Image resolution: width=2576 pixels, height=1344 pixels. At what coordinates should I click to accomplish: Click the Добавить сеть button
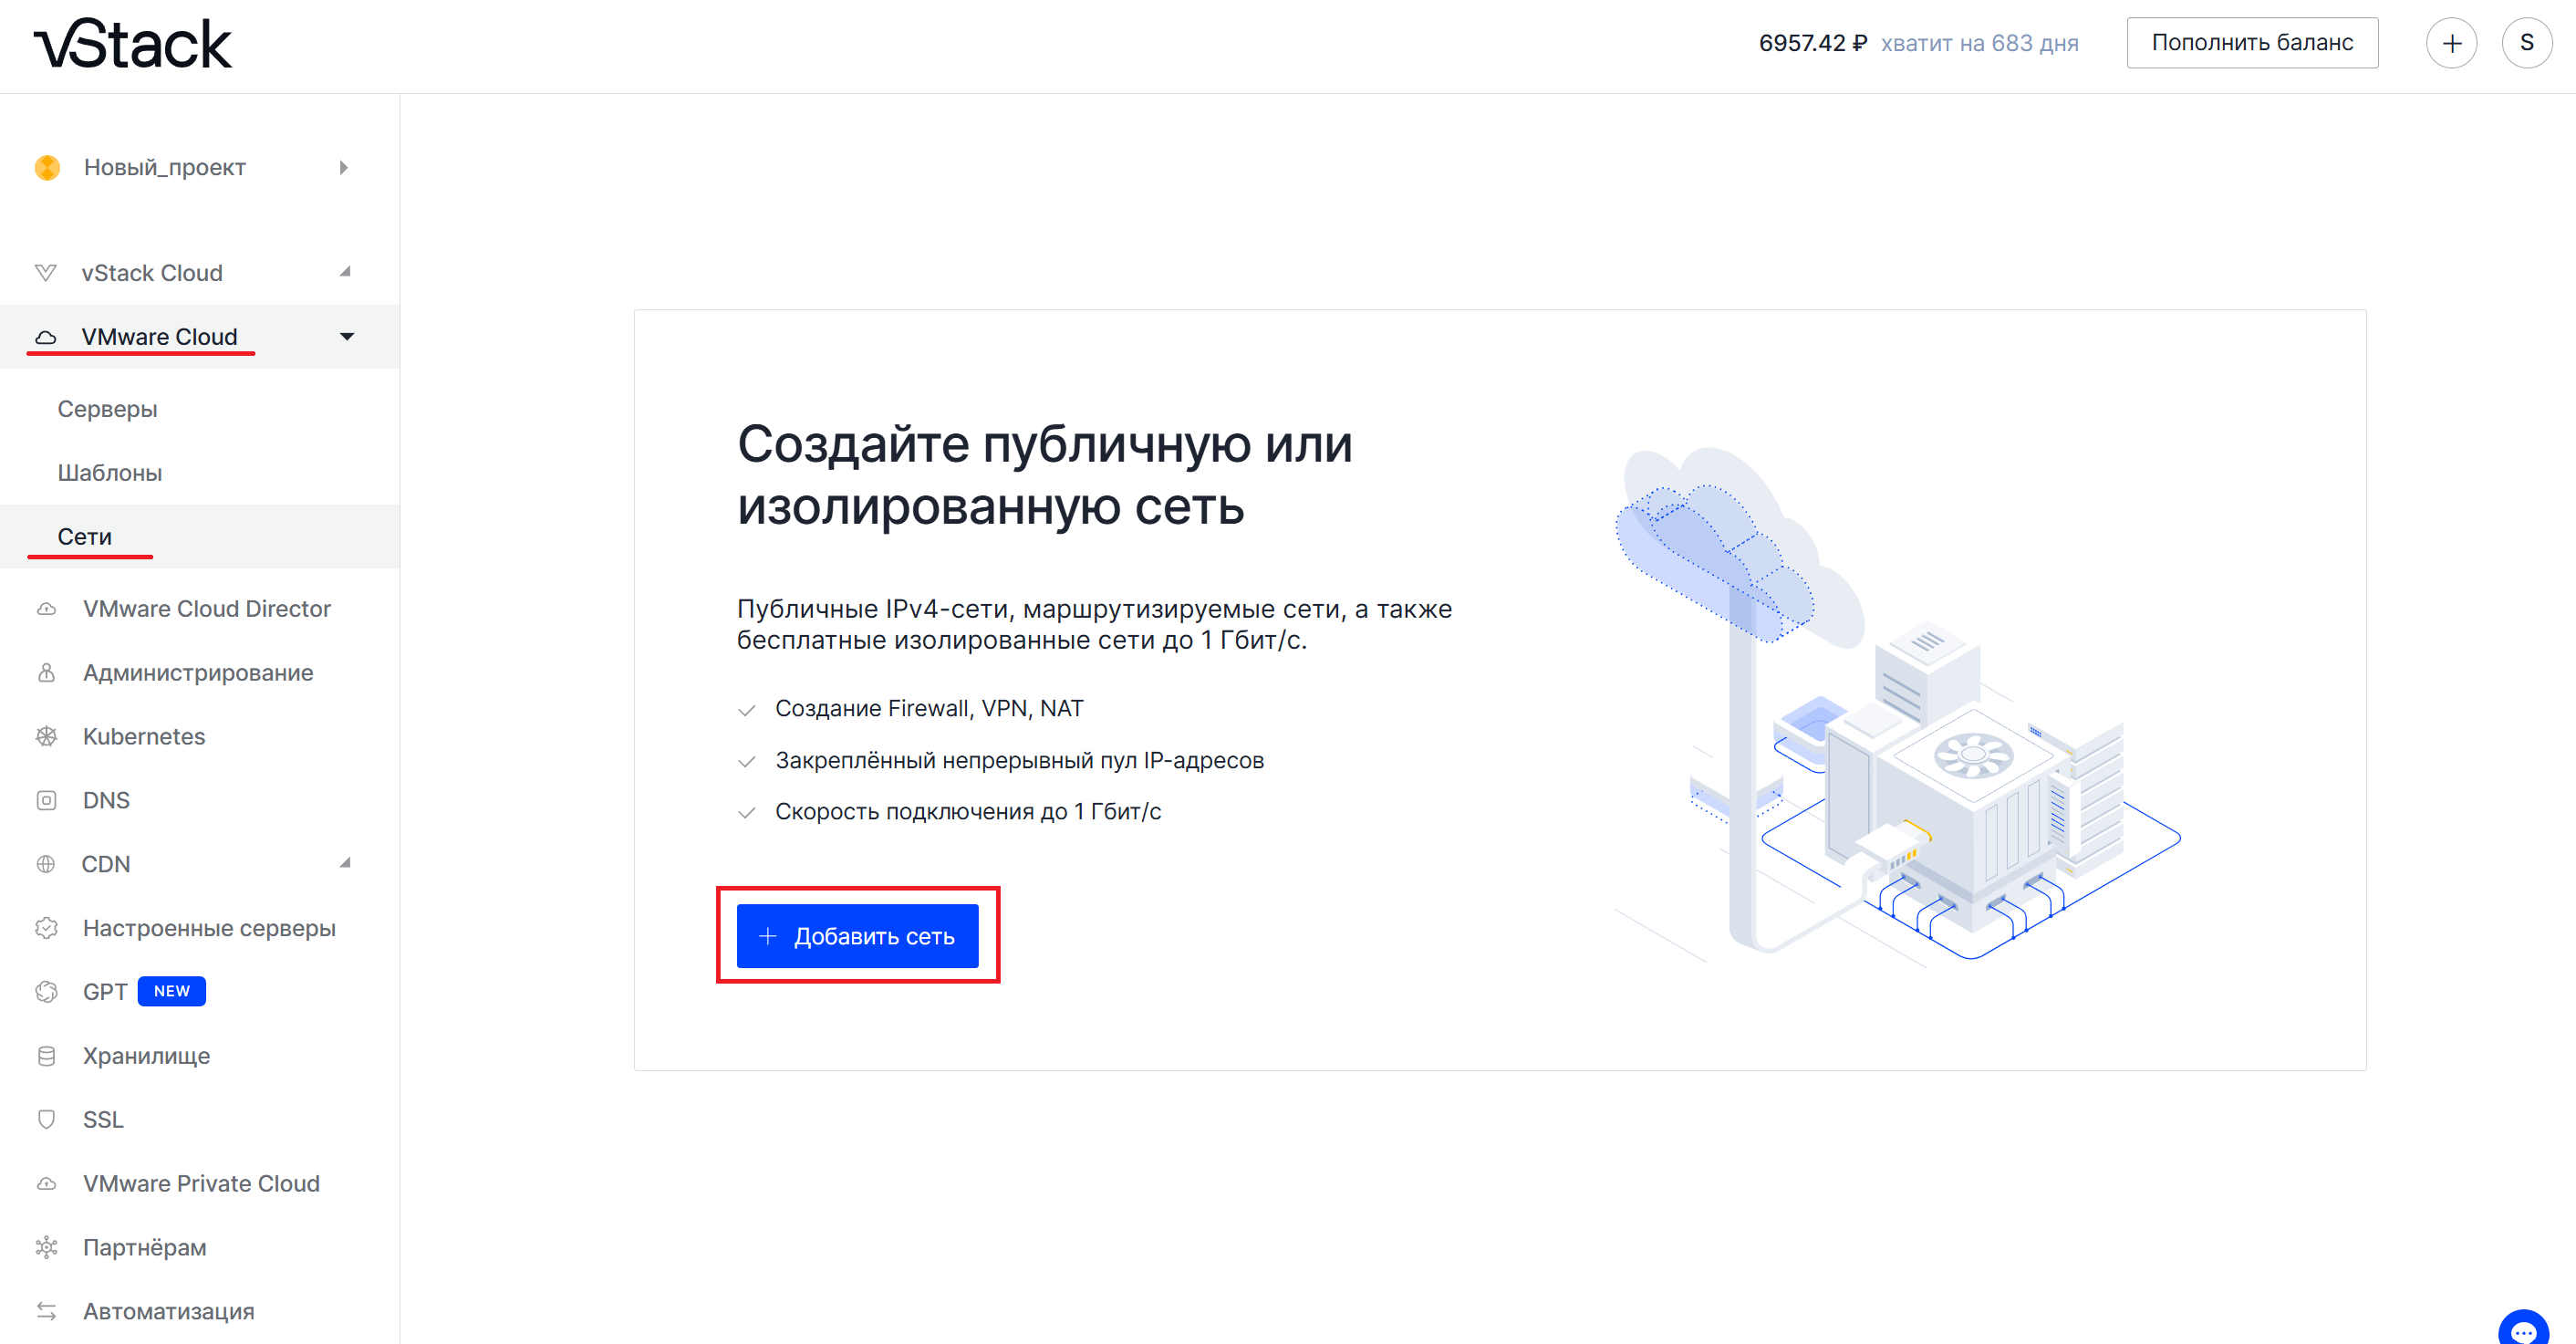[857, 936]
